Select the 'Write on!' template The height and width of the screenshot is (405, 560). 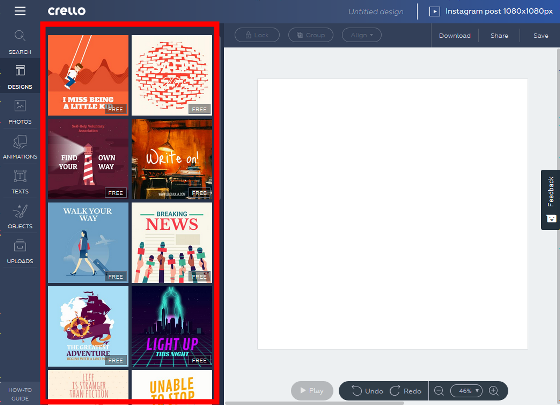pos(172,159)
